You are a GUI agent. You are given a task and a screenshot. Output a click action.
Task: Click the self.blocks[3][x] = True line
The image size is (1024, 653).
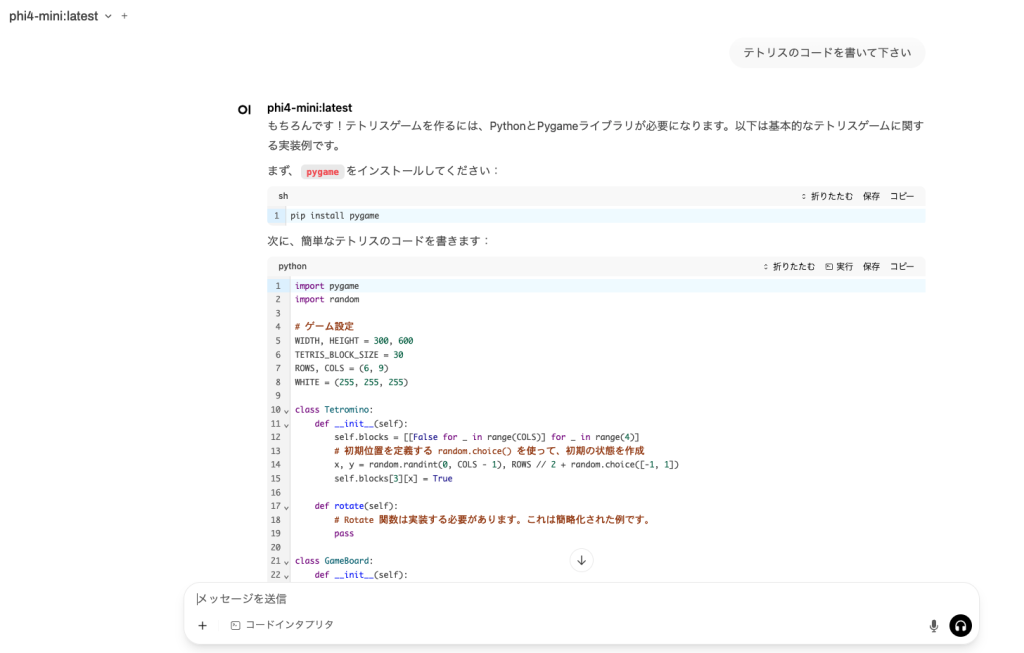point(393,479)
